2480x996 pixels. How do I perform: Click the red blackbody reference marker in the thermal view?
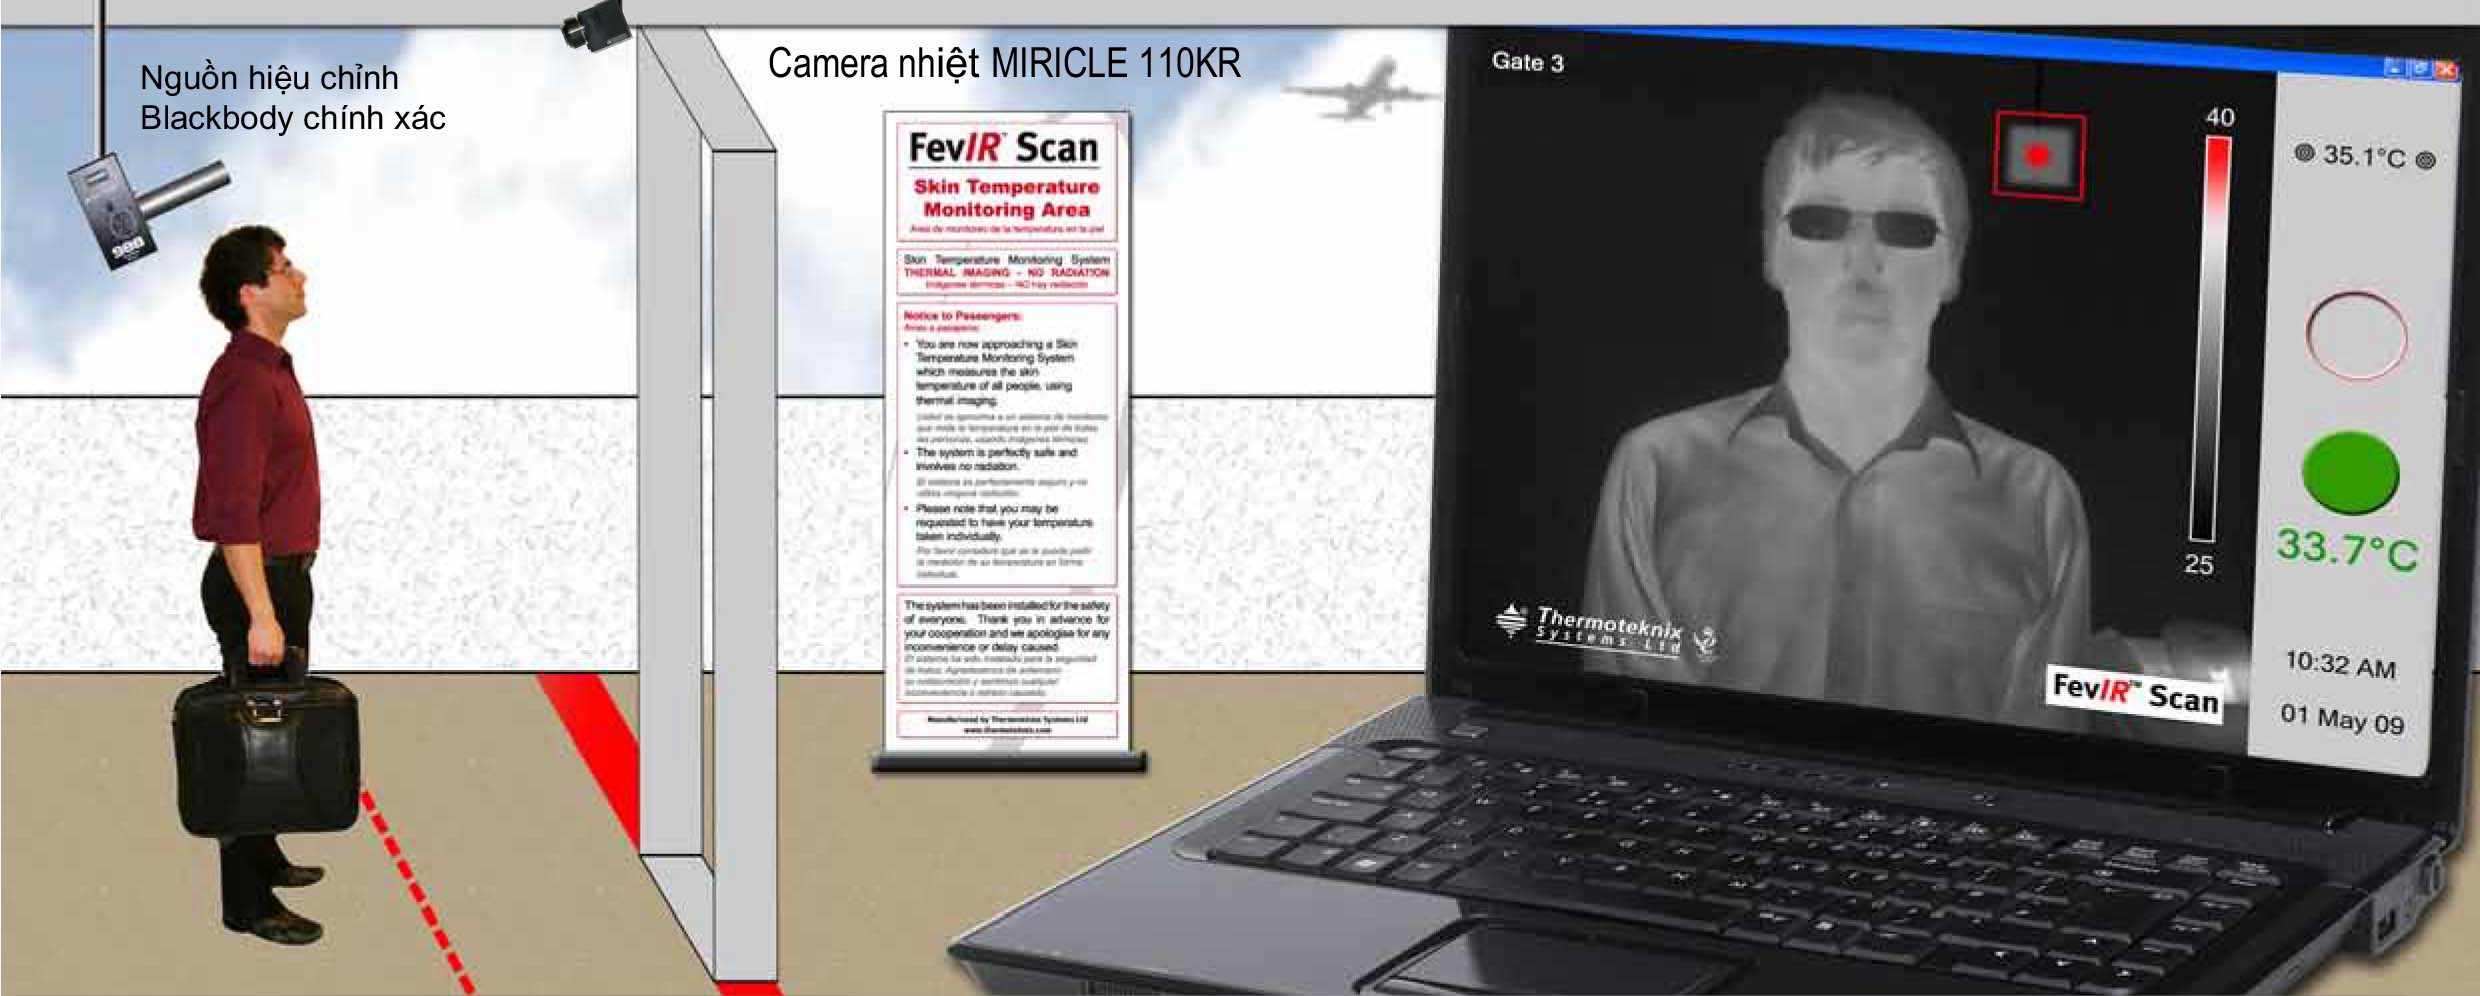2039,156
